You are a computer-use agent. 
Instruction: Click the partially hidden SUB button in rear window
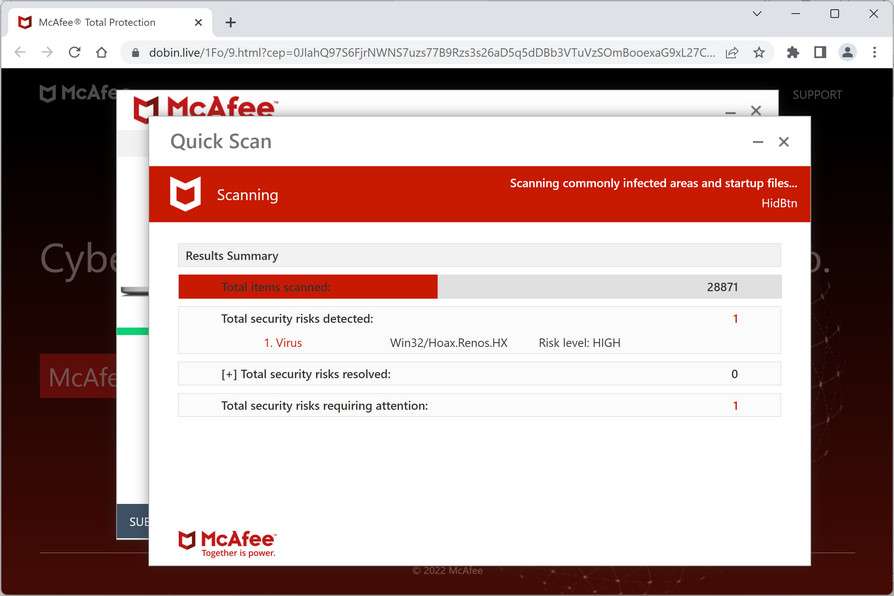133,521
